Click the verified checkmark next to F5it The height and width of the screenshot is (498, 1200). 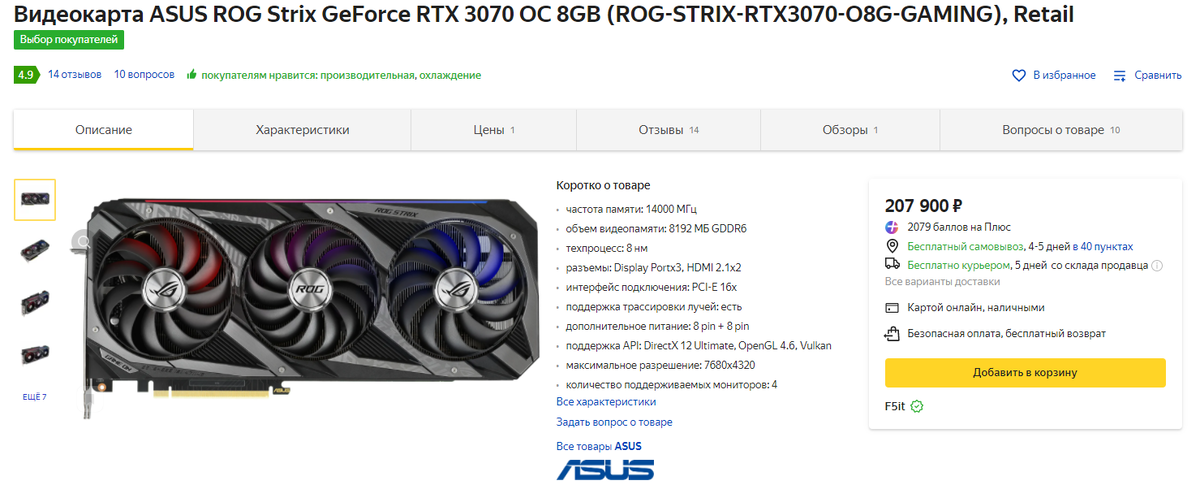pos(917,406)
